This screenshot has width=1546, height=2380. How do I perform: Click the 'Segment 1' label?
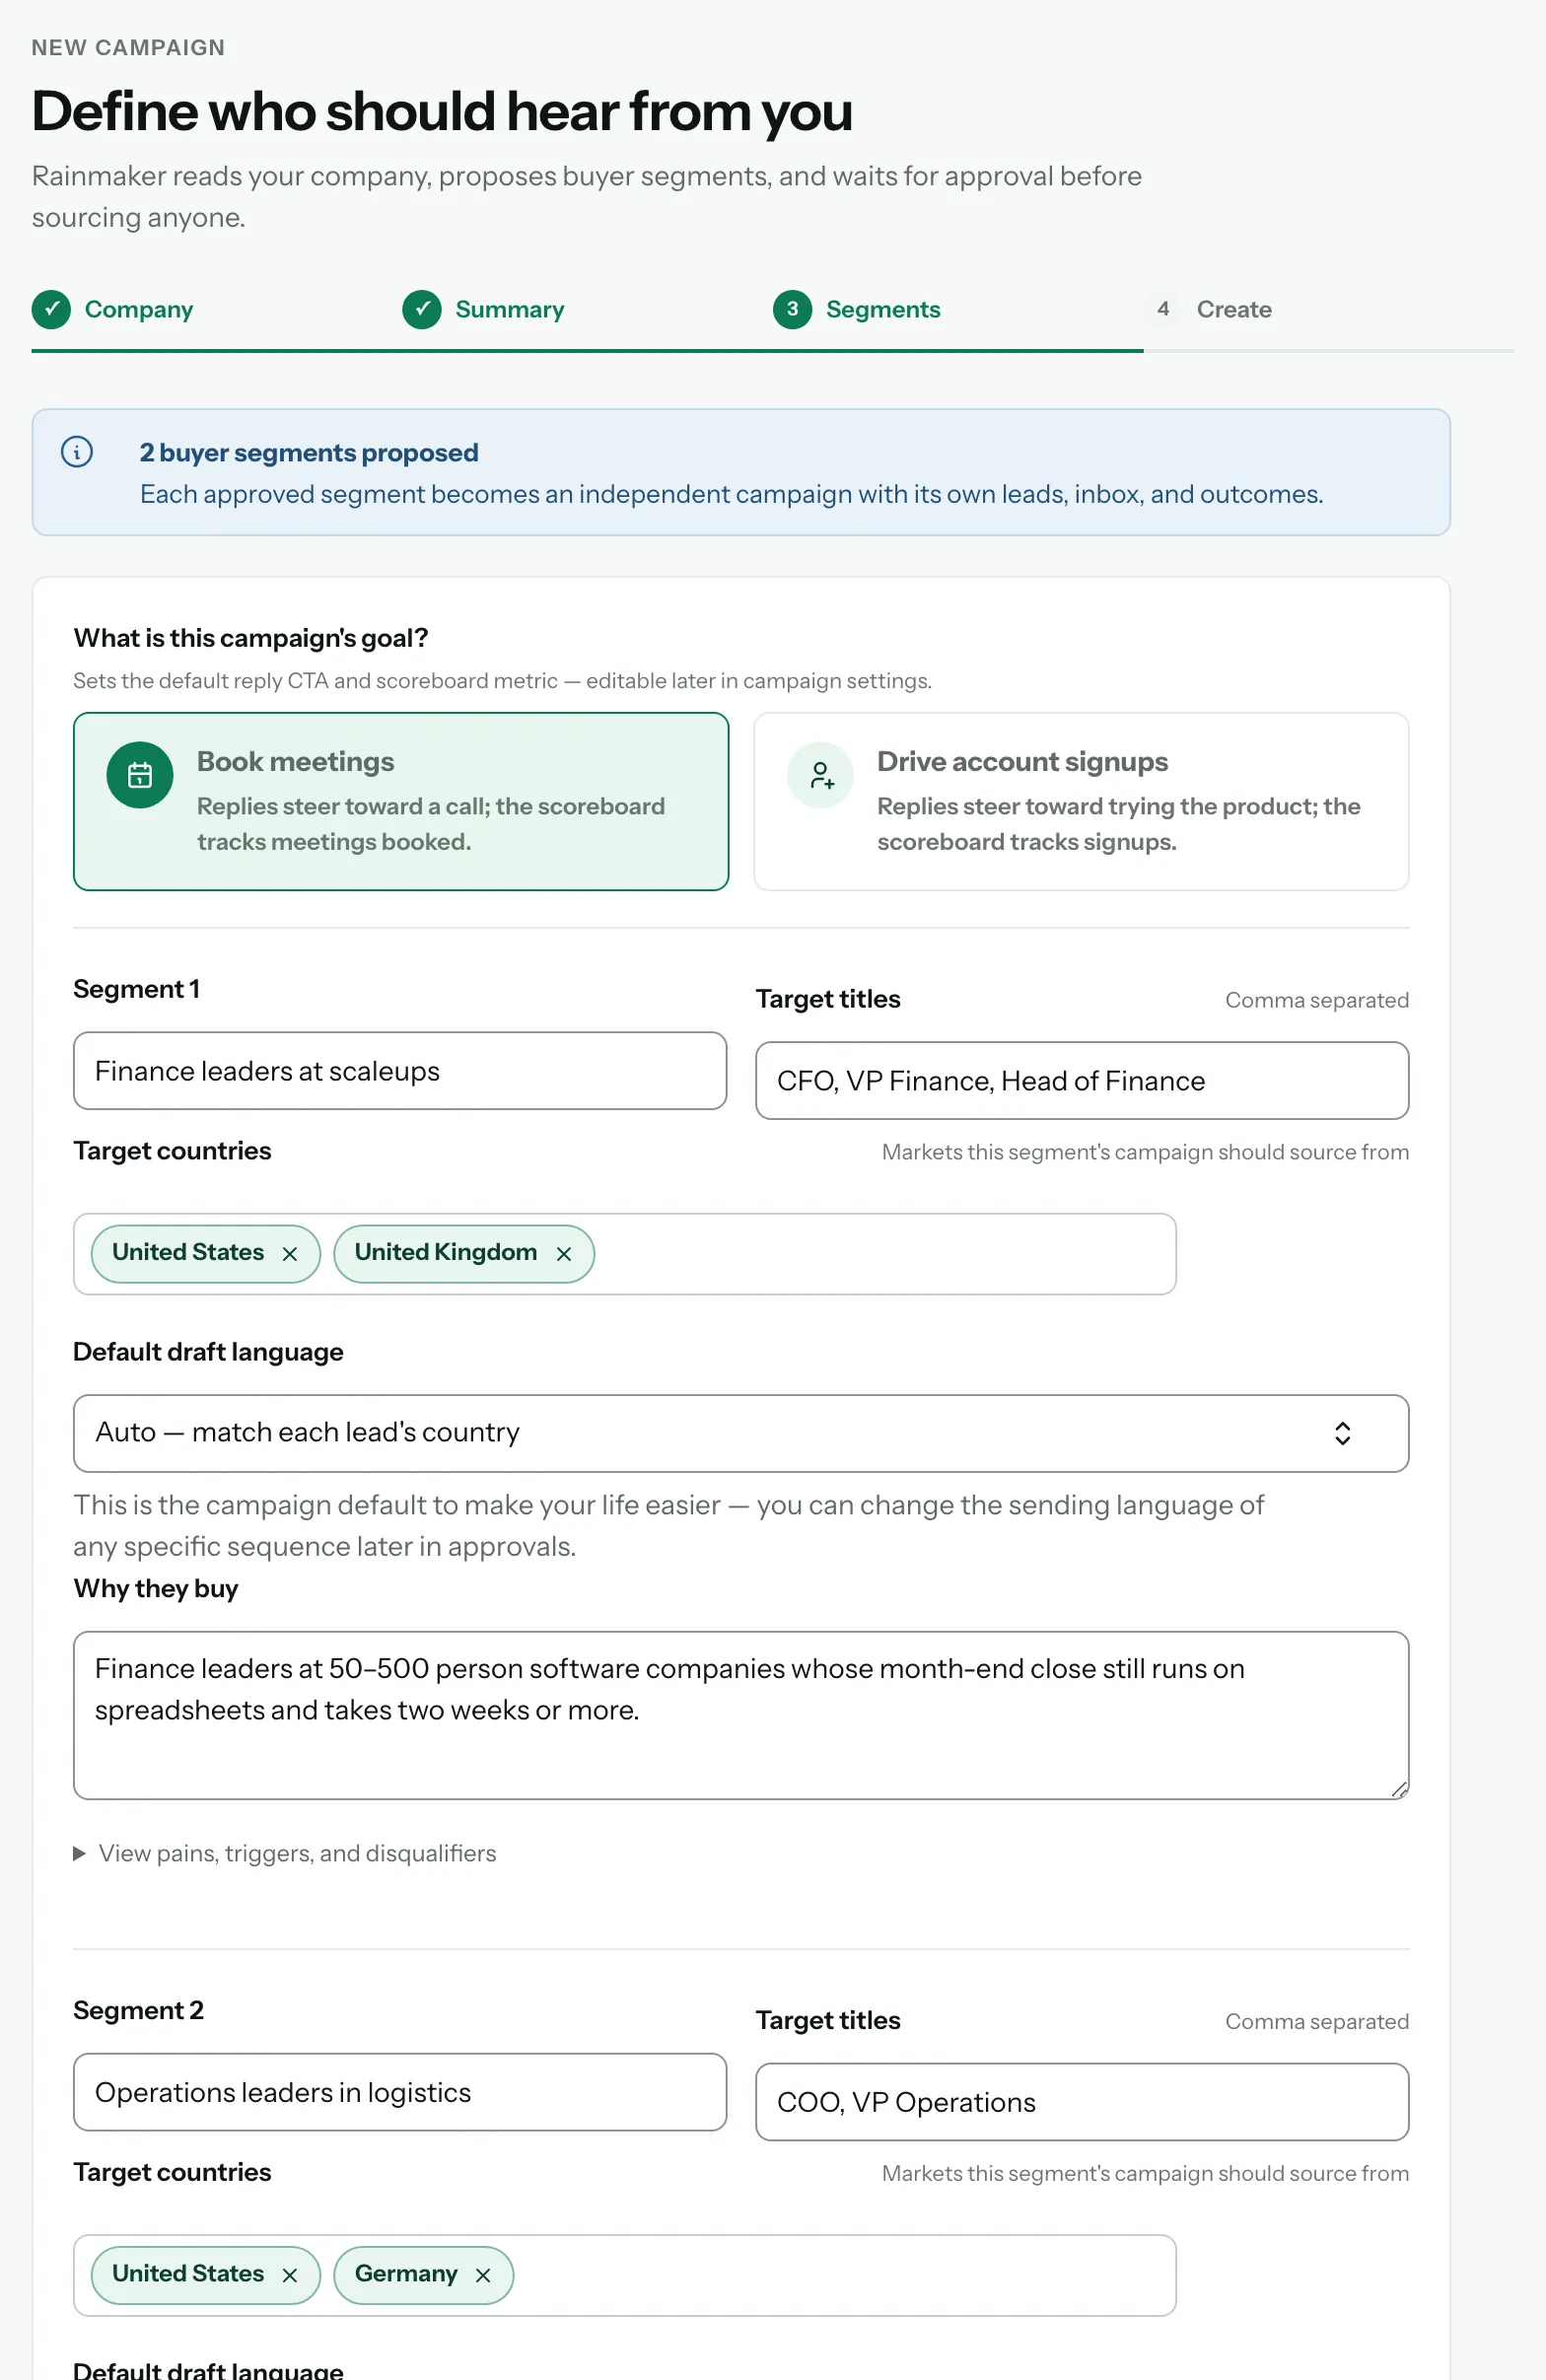137,989
